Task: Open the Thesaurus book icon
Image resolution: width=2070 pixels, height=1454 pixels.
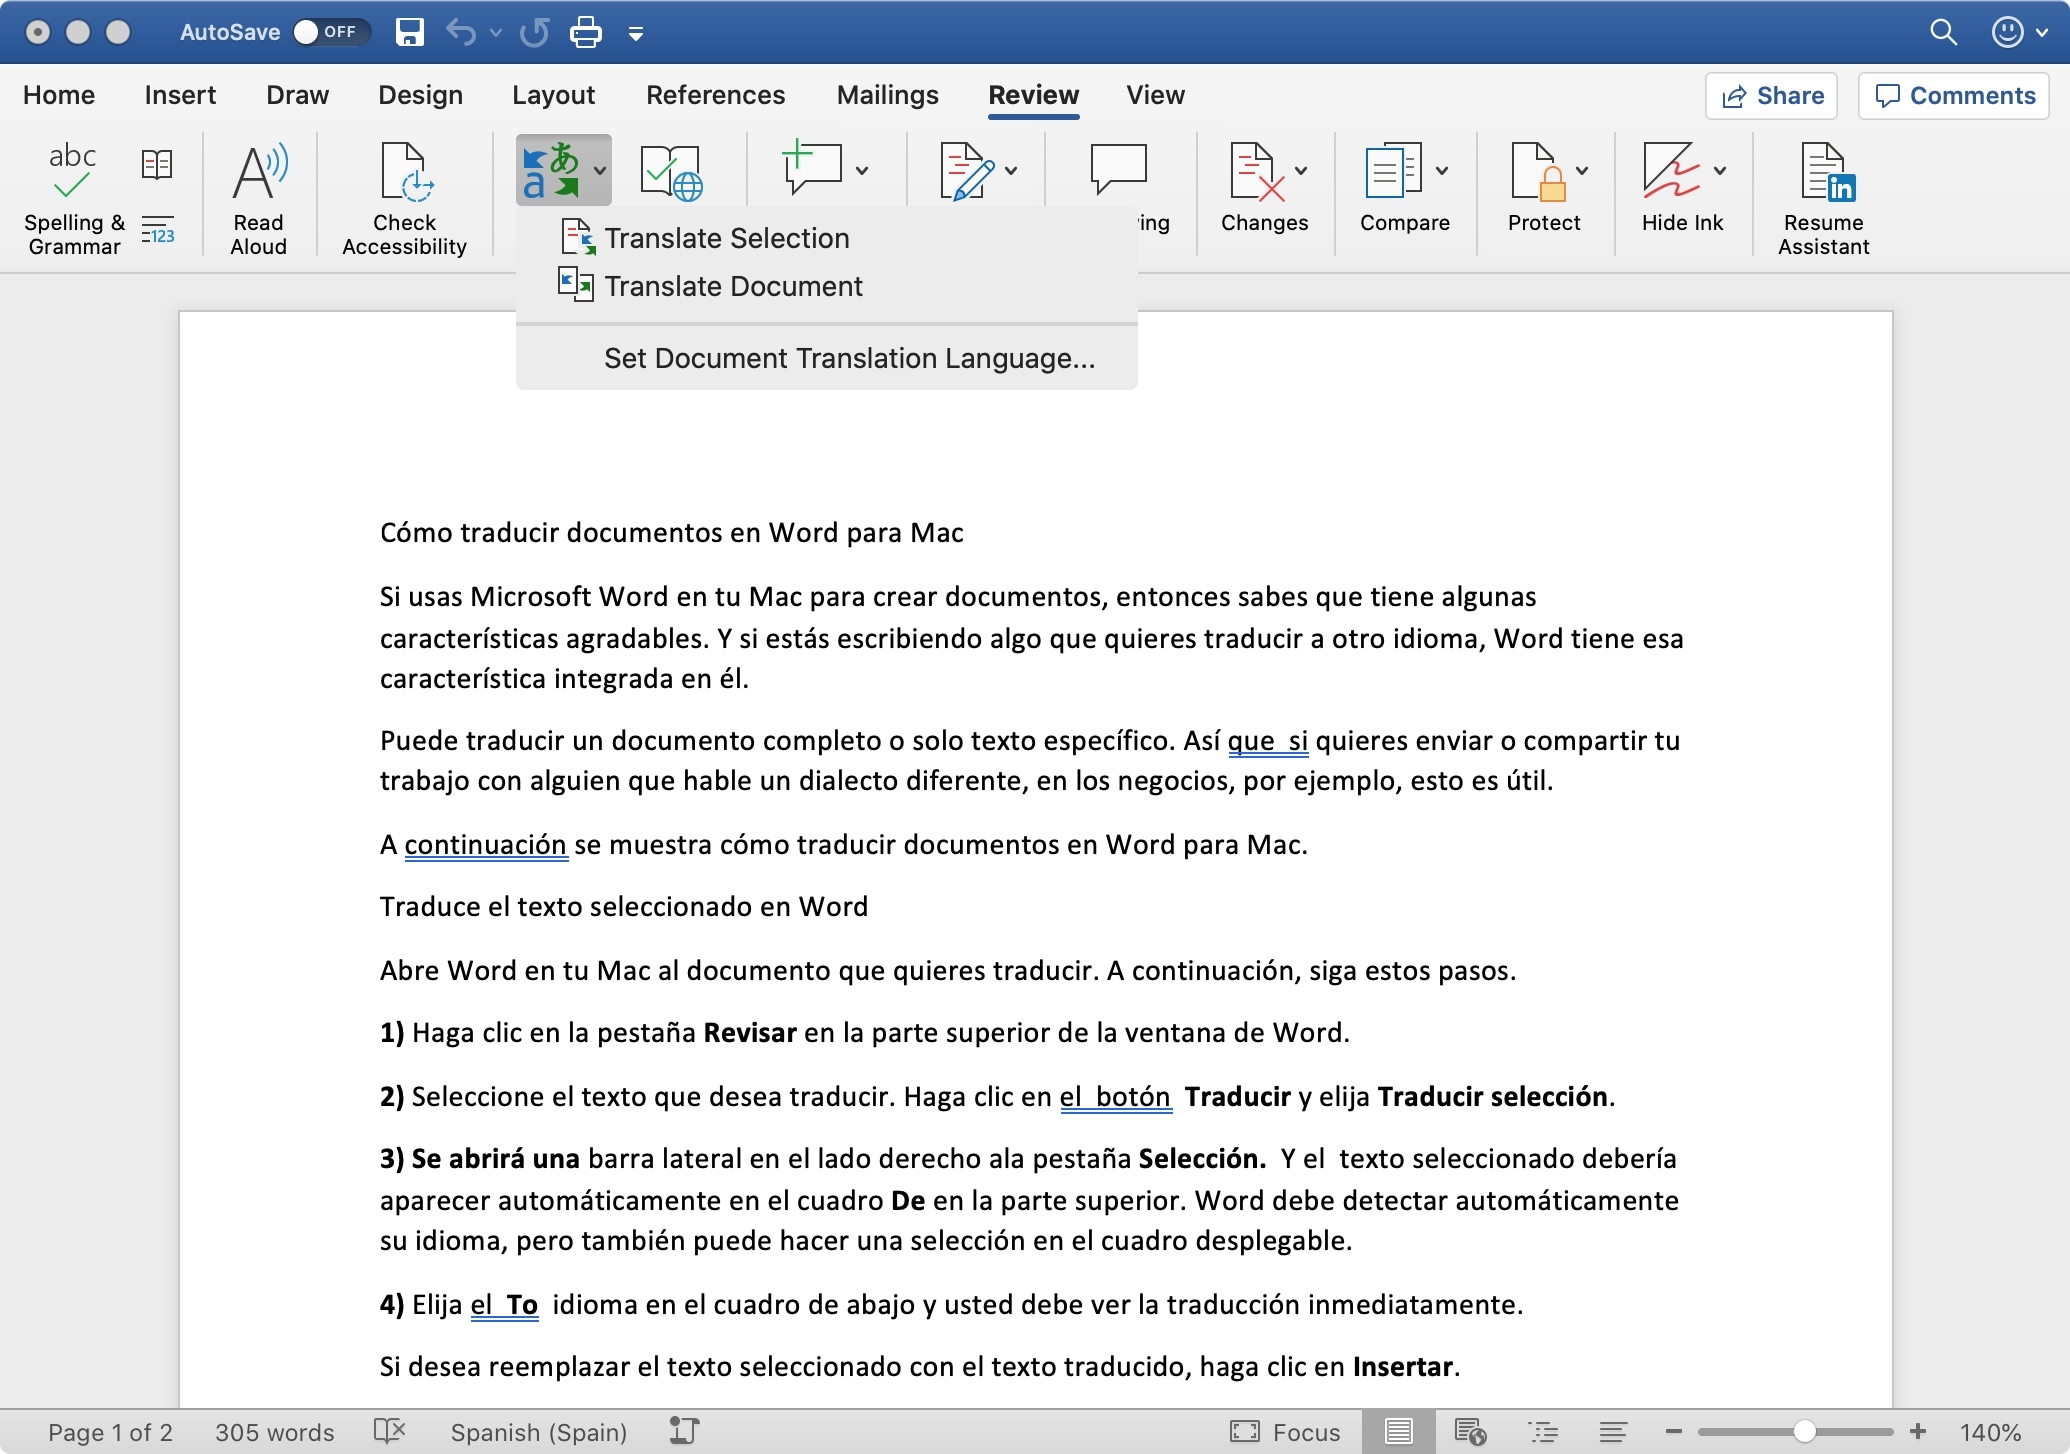Action: pyautogui.click(x=157, y=165)
